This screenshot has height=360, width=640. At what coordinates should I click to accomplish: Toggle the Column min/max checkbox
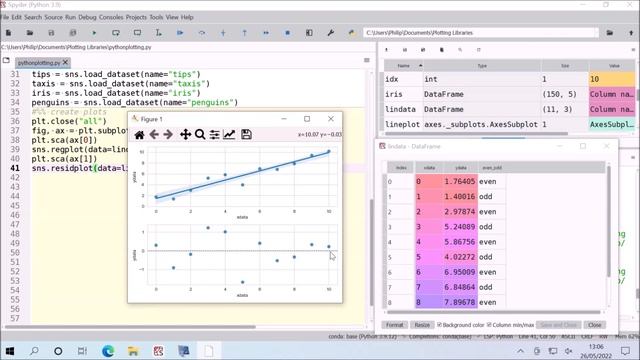489,325
